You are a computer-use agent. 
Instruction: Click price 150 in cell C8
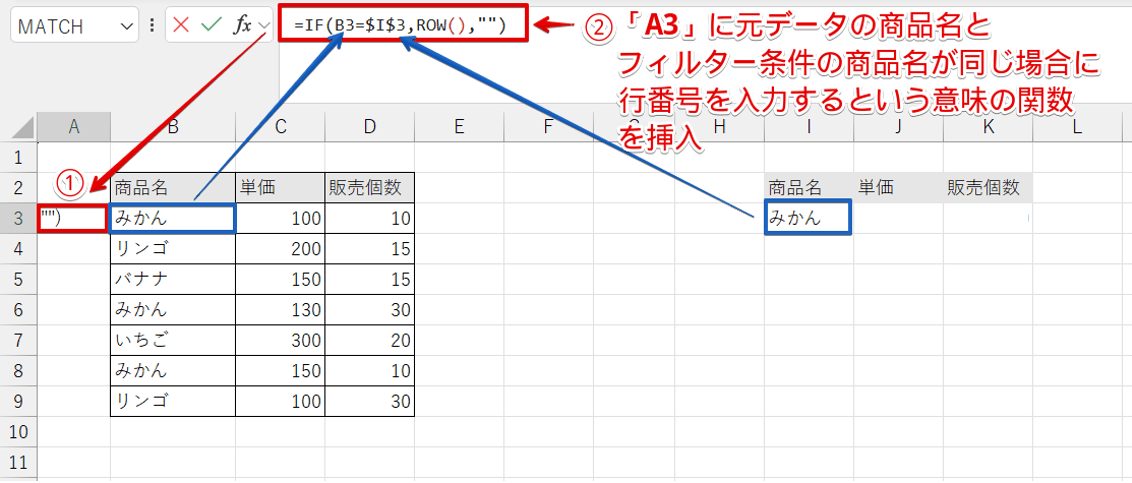click(280, 370)
